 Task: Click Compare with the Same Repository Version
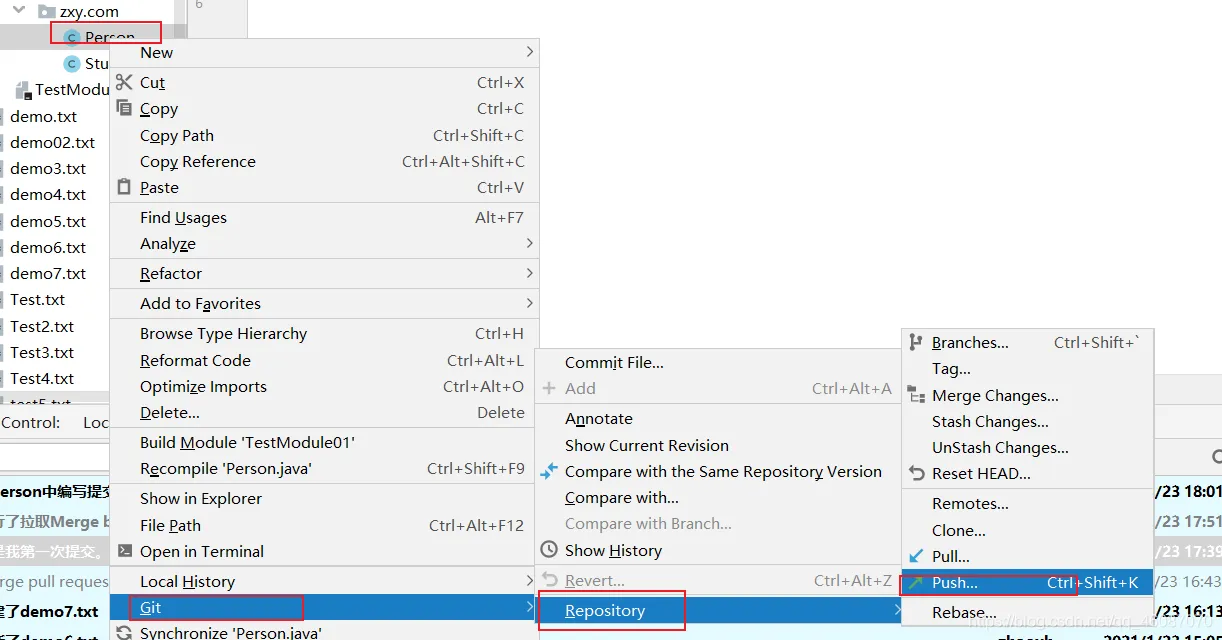coord(723,472)
